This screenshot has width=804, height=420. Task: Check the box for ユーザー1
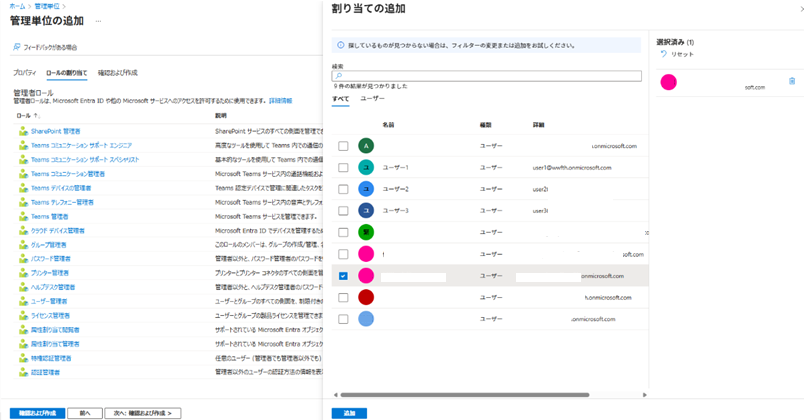[x=343, y=168]
